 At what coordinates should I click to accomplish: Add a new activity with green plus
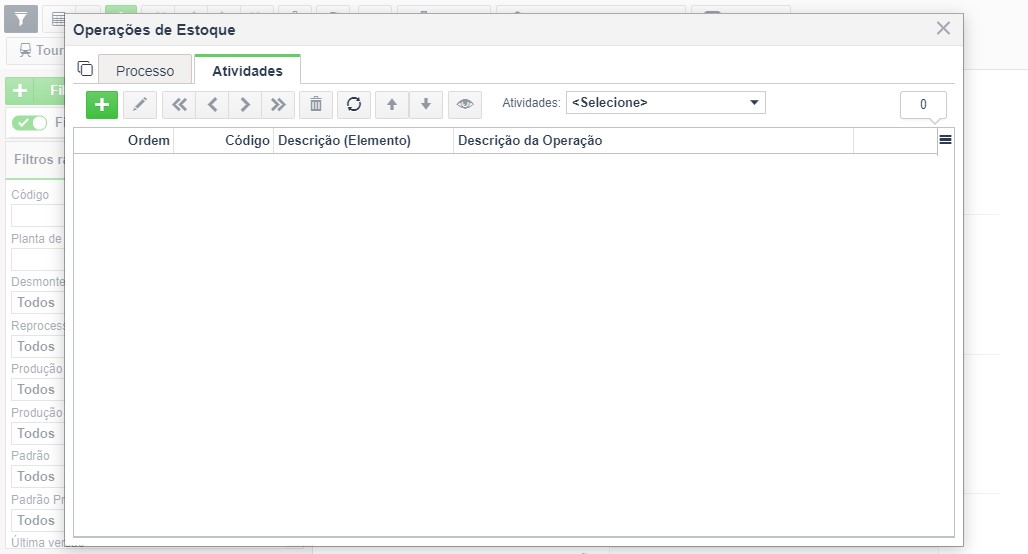[102, 105]
